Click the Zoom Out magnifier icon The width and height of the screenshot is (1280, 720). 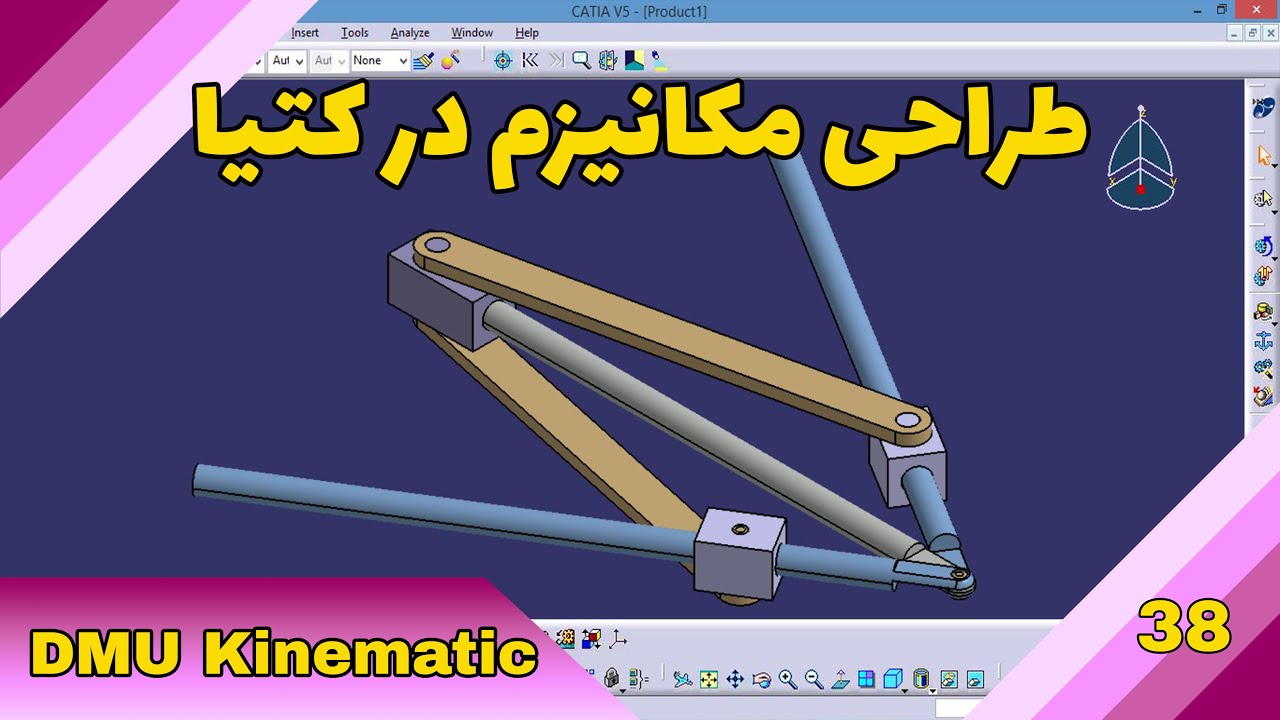pos(814,680)
